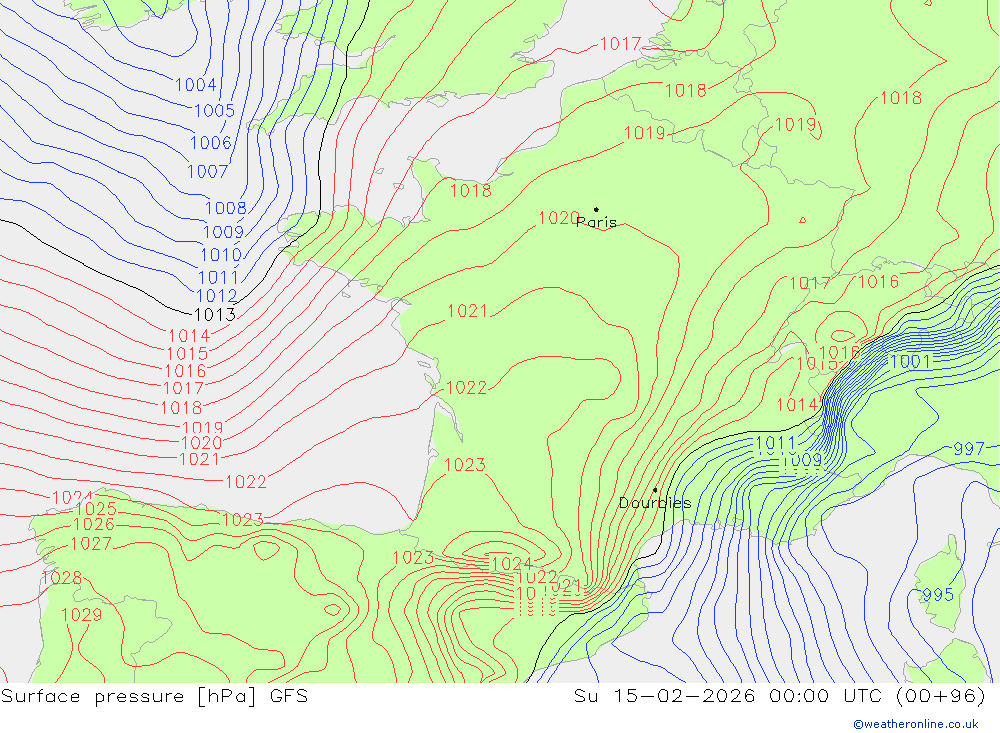
Task: Click the red 1022 label over Bay of Biscay
Action: tap(246, 482)
